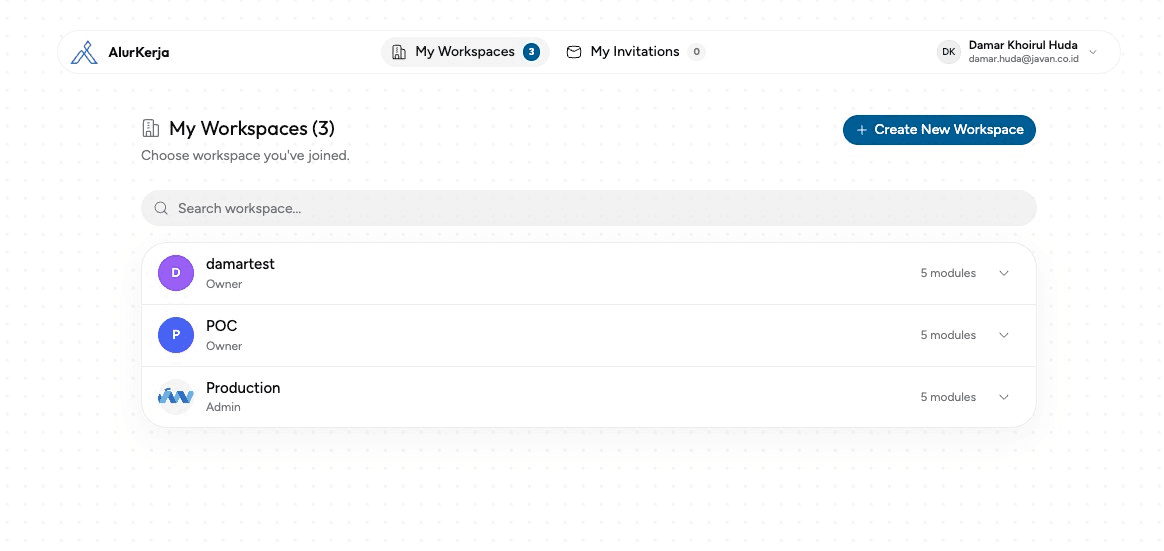Click the building icon next to page heading

(151, 128)
